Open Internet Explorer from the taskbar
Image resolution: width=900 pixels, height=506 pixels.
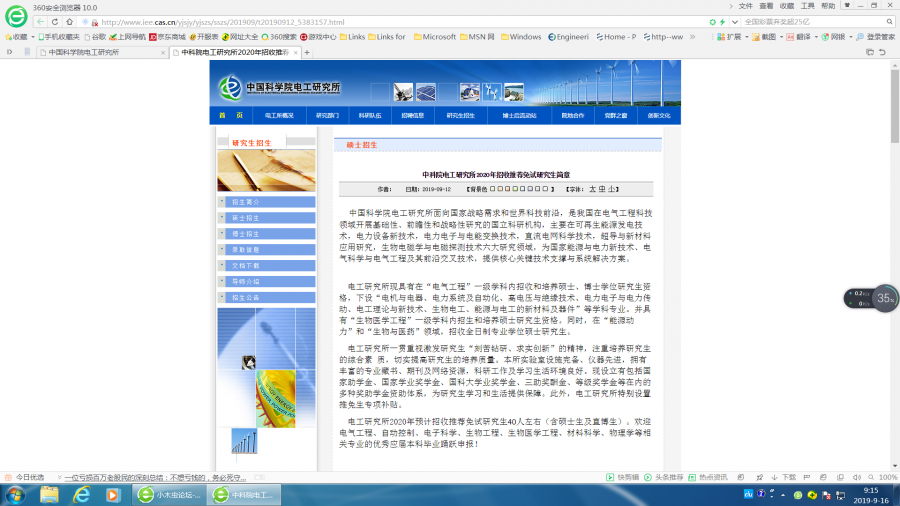coord(82,495)
